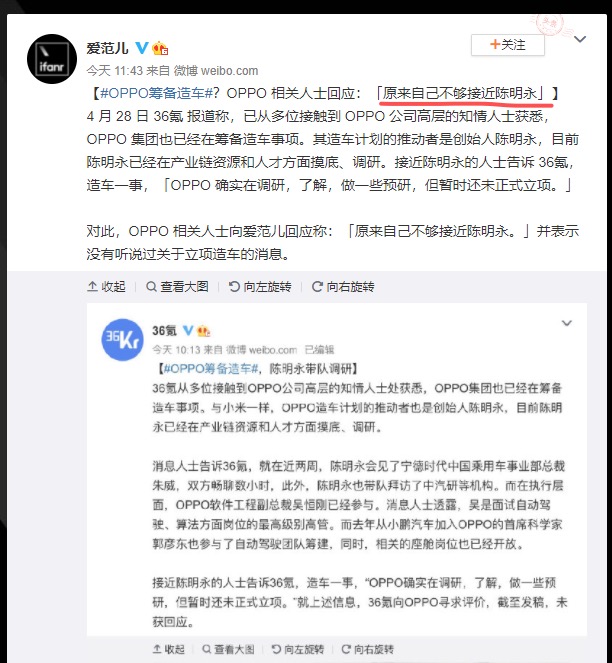Click the lower 查看大图 under 36氪 post
This screenshot has width=612, height=663.
(x=228, y=649)
